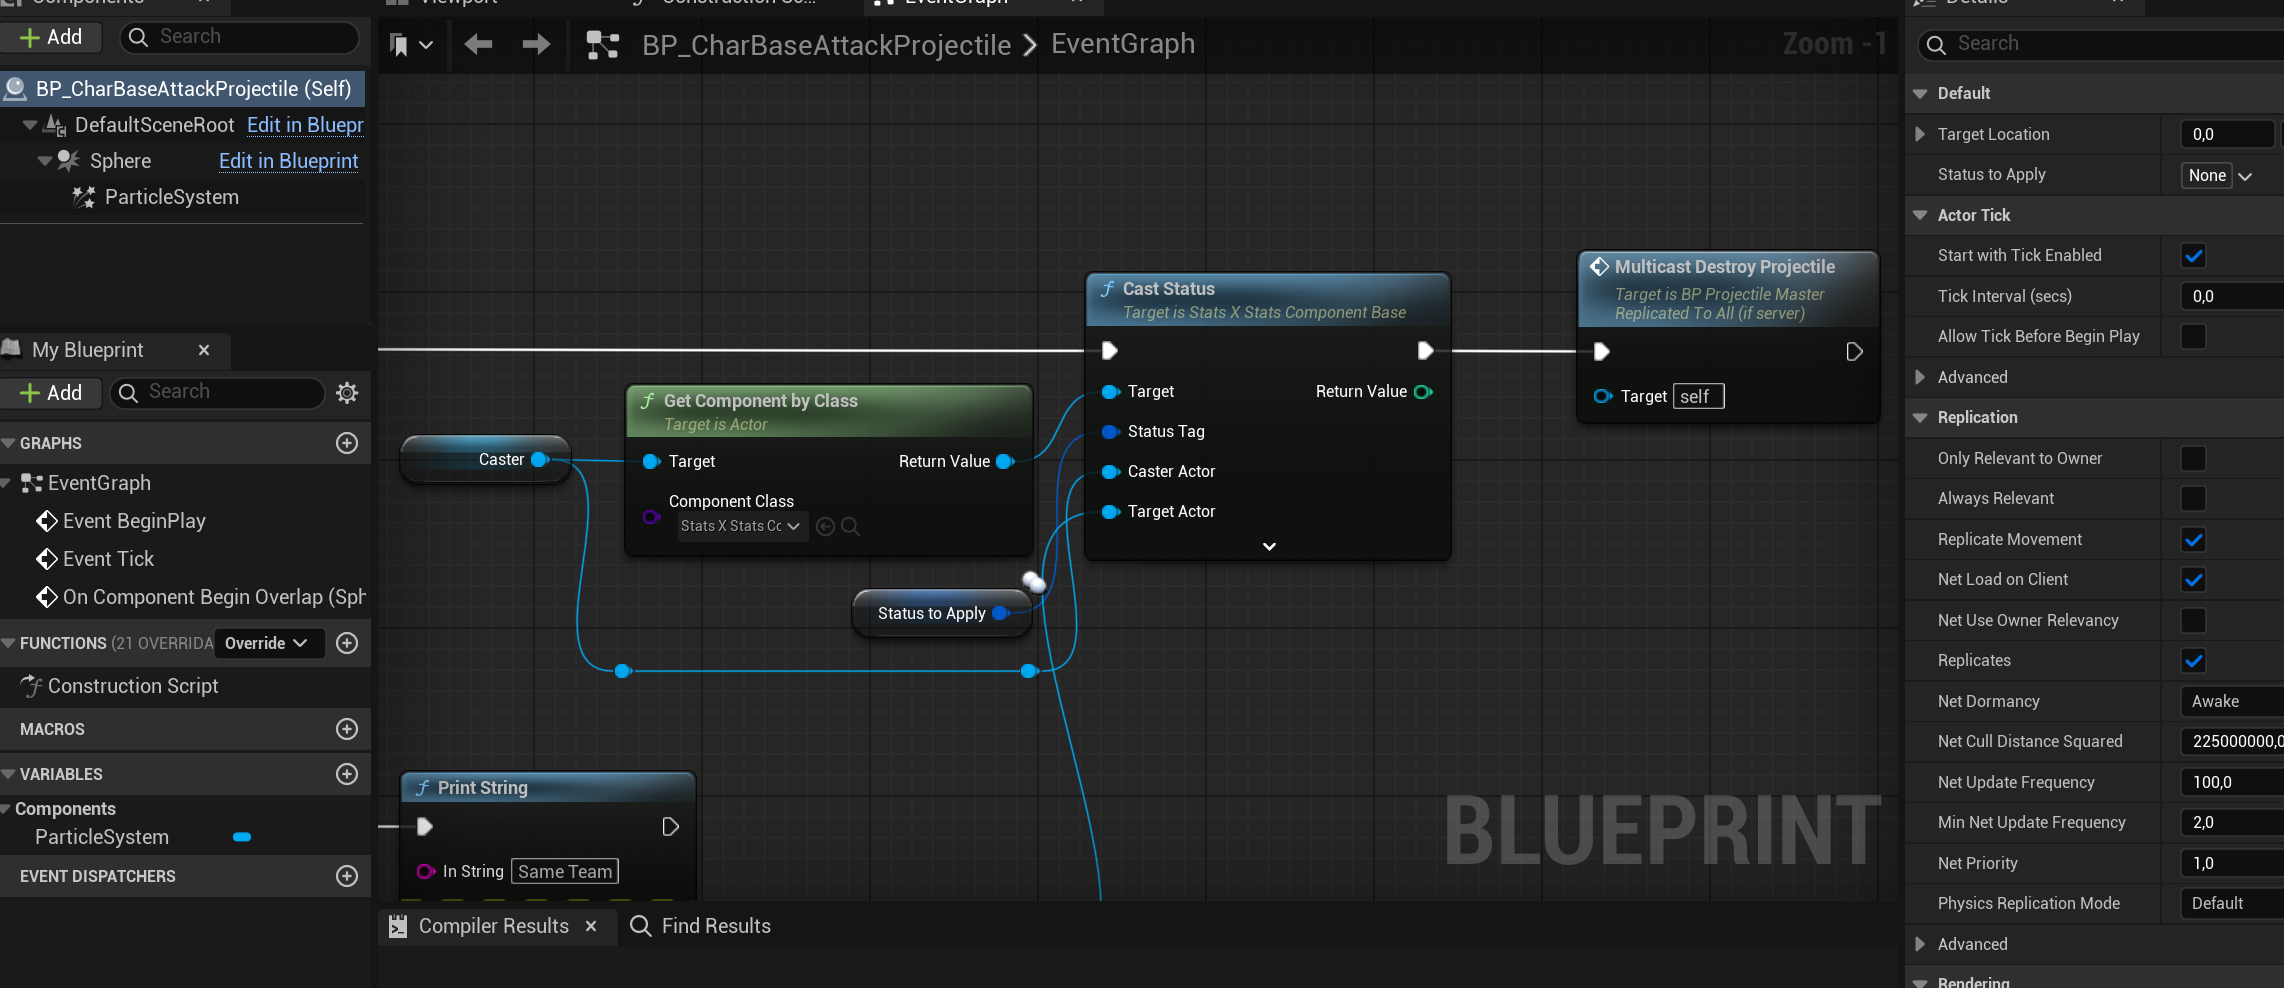This screenshot has height=988, width=2284.
Task: Enable the Always Relevant checkbox
Action: [x=2193, y=499]
